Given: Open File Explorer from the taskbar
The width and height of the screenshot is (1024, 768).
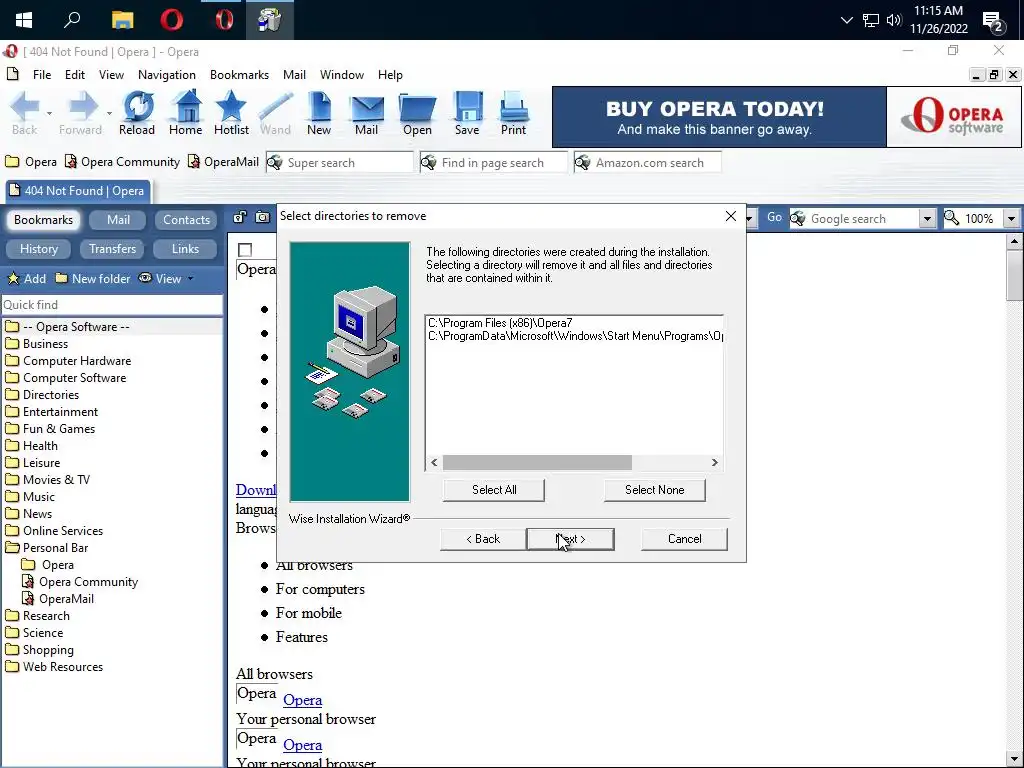Looking at the screenshot, I should coord(122,20).
